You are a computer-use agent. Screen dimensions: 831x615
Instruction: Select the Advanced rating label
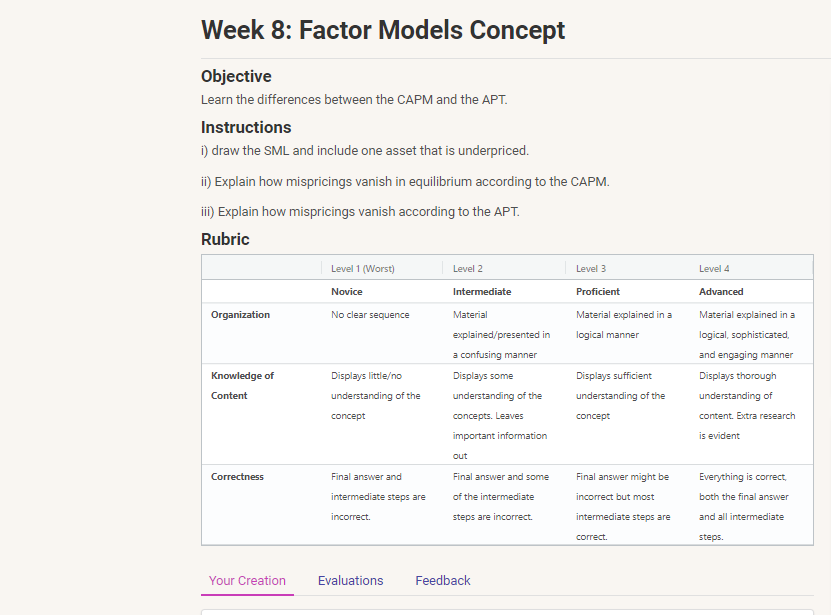(723, 291)
